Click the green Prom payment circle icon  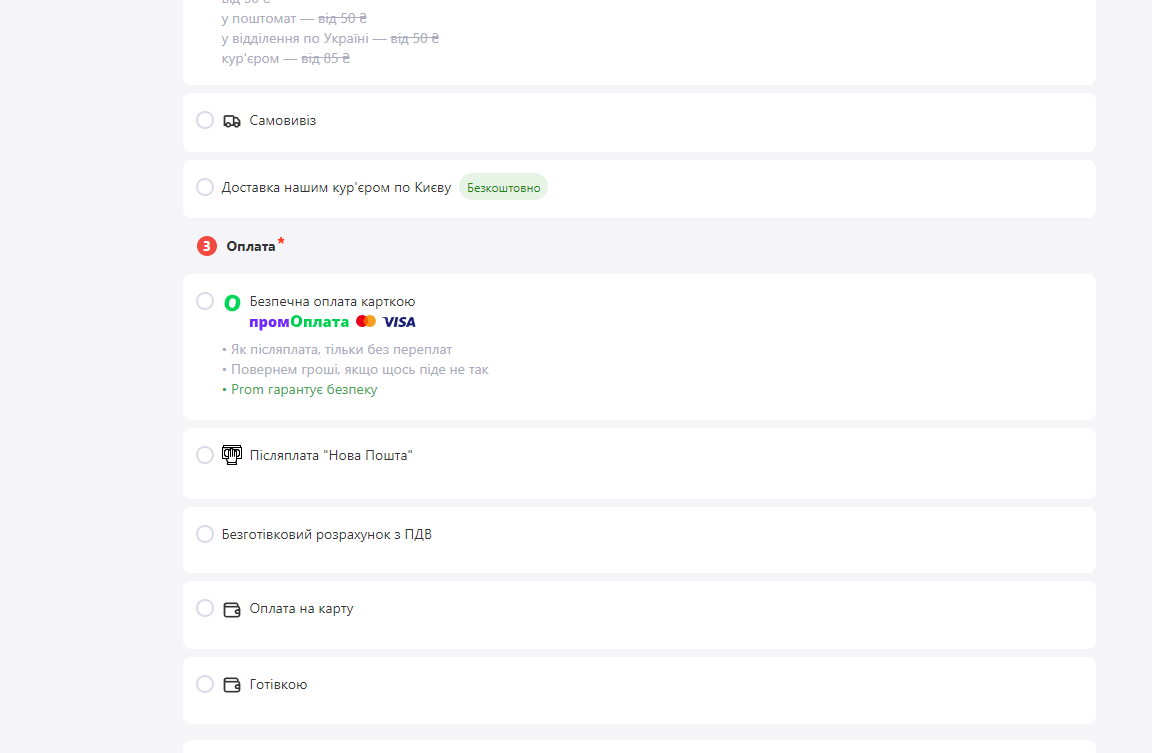[x=232, y=303]
